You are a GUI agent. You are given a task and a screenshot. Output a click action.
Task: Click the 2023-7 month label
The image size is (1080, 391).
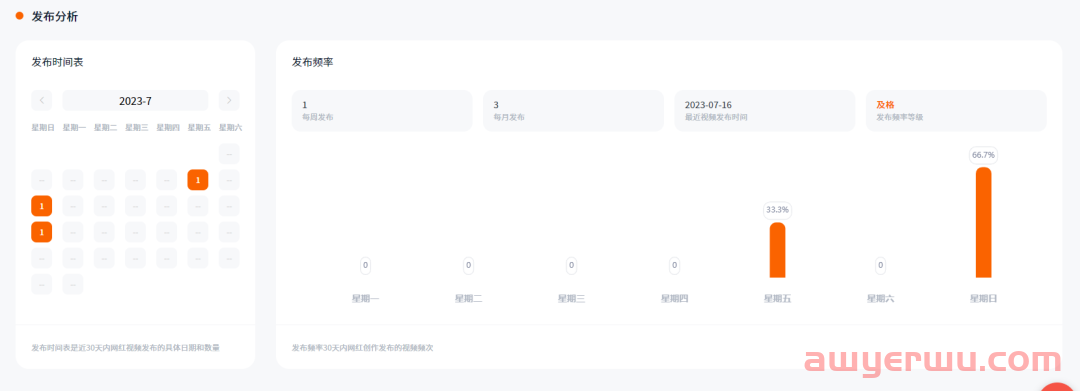pos(135,101)
